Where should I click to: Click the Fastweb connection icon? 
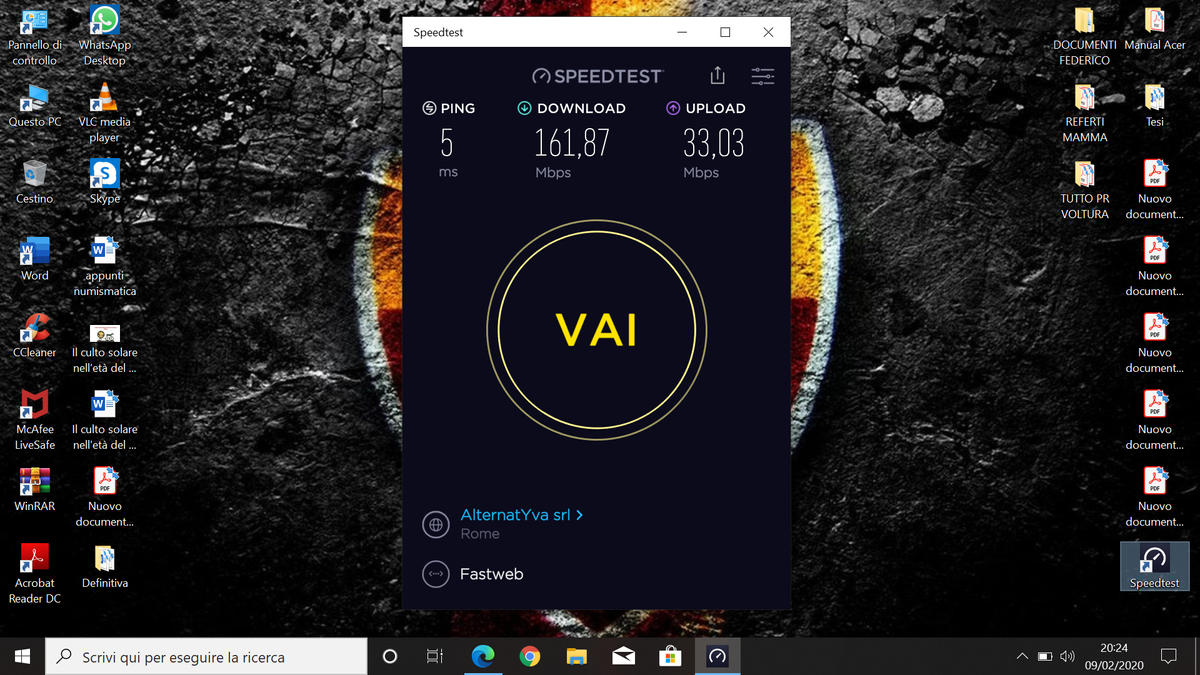point(435,573)
